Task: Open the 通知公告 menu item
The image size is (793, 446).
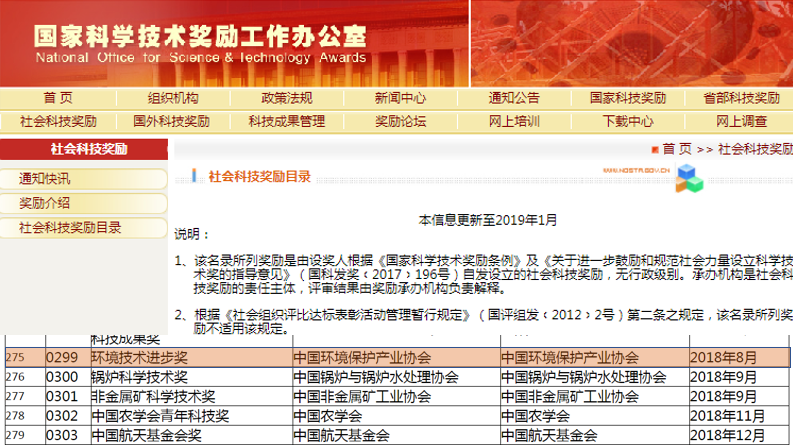Action: [514, 98]
